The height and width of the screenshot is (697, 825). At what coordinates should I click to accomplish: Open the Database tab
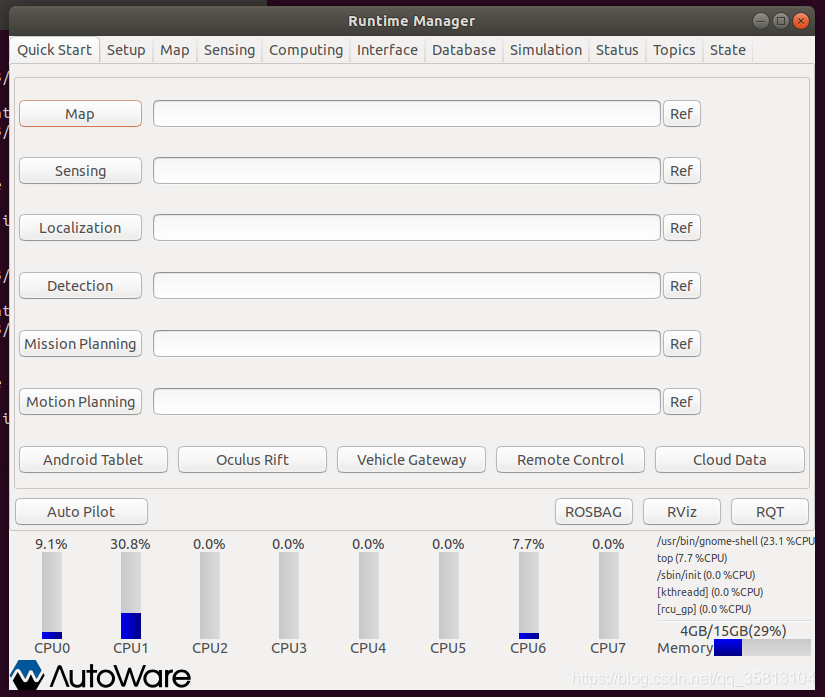click(x=464, y=50)
